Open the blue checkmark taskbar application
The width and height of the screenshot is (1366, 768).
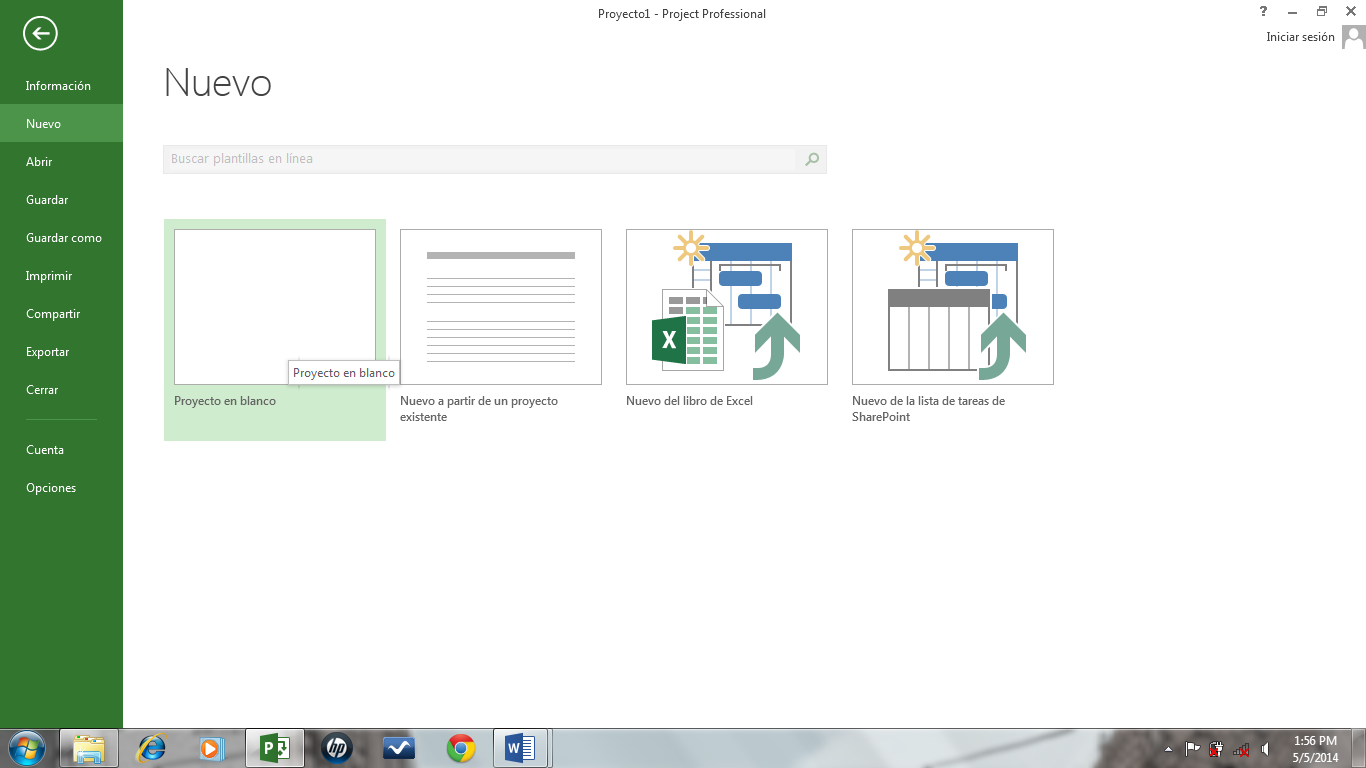click(x=399, y=748)
